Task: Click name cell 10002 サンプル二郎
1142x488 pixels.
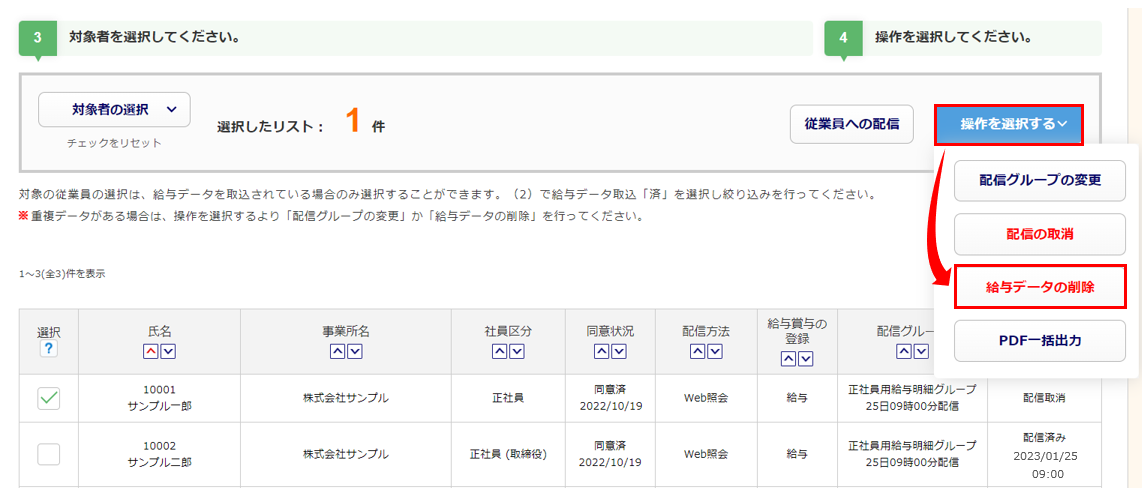Action: pos(160,454)
